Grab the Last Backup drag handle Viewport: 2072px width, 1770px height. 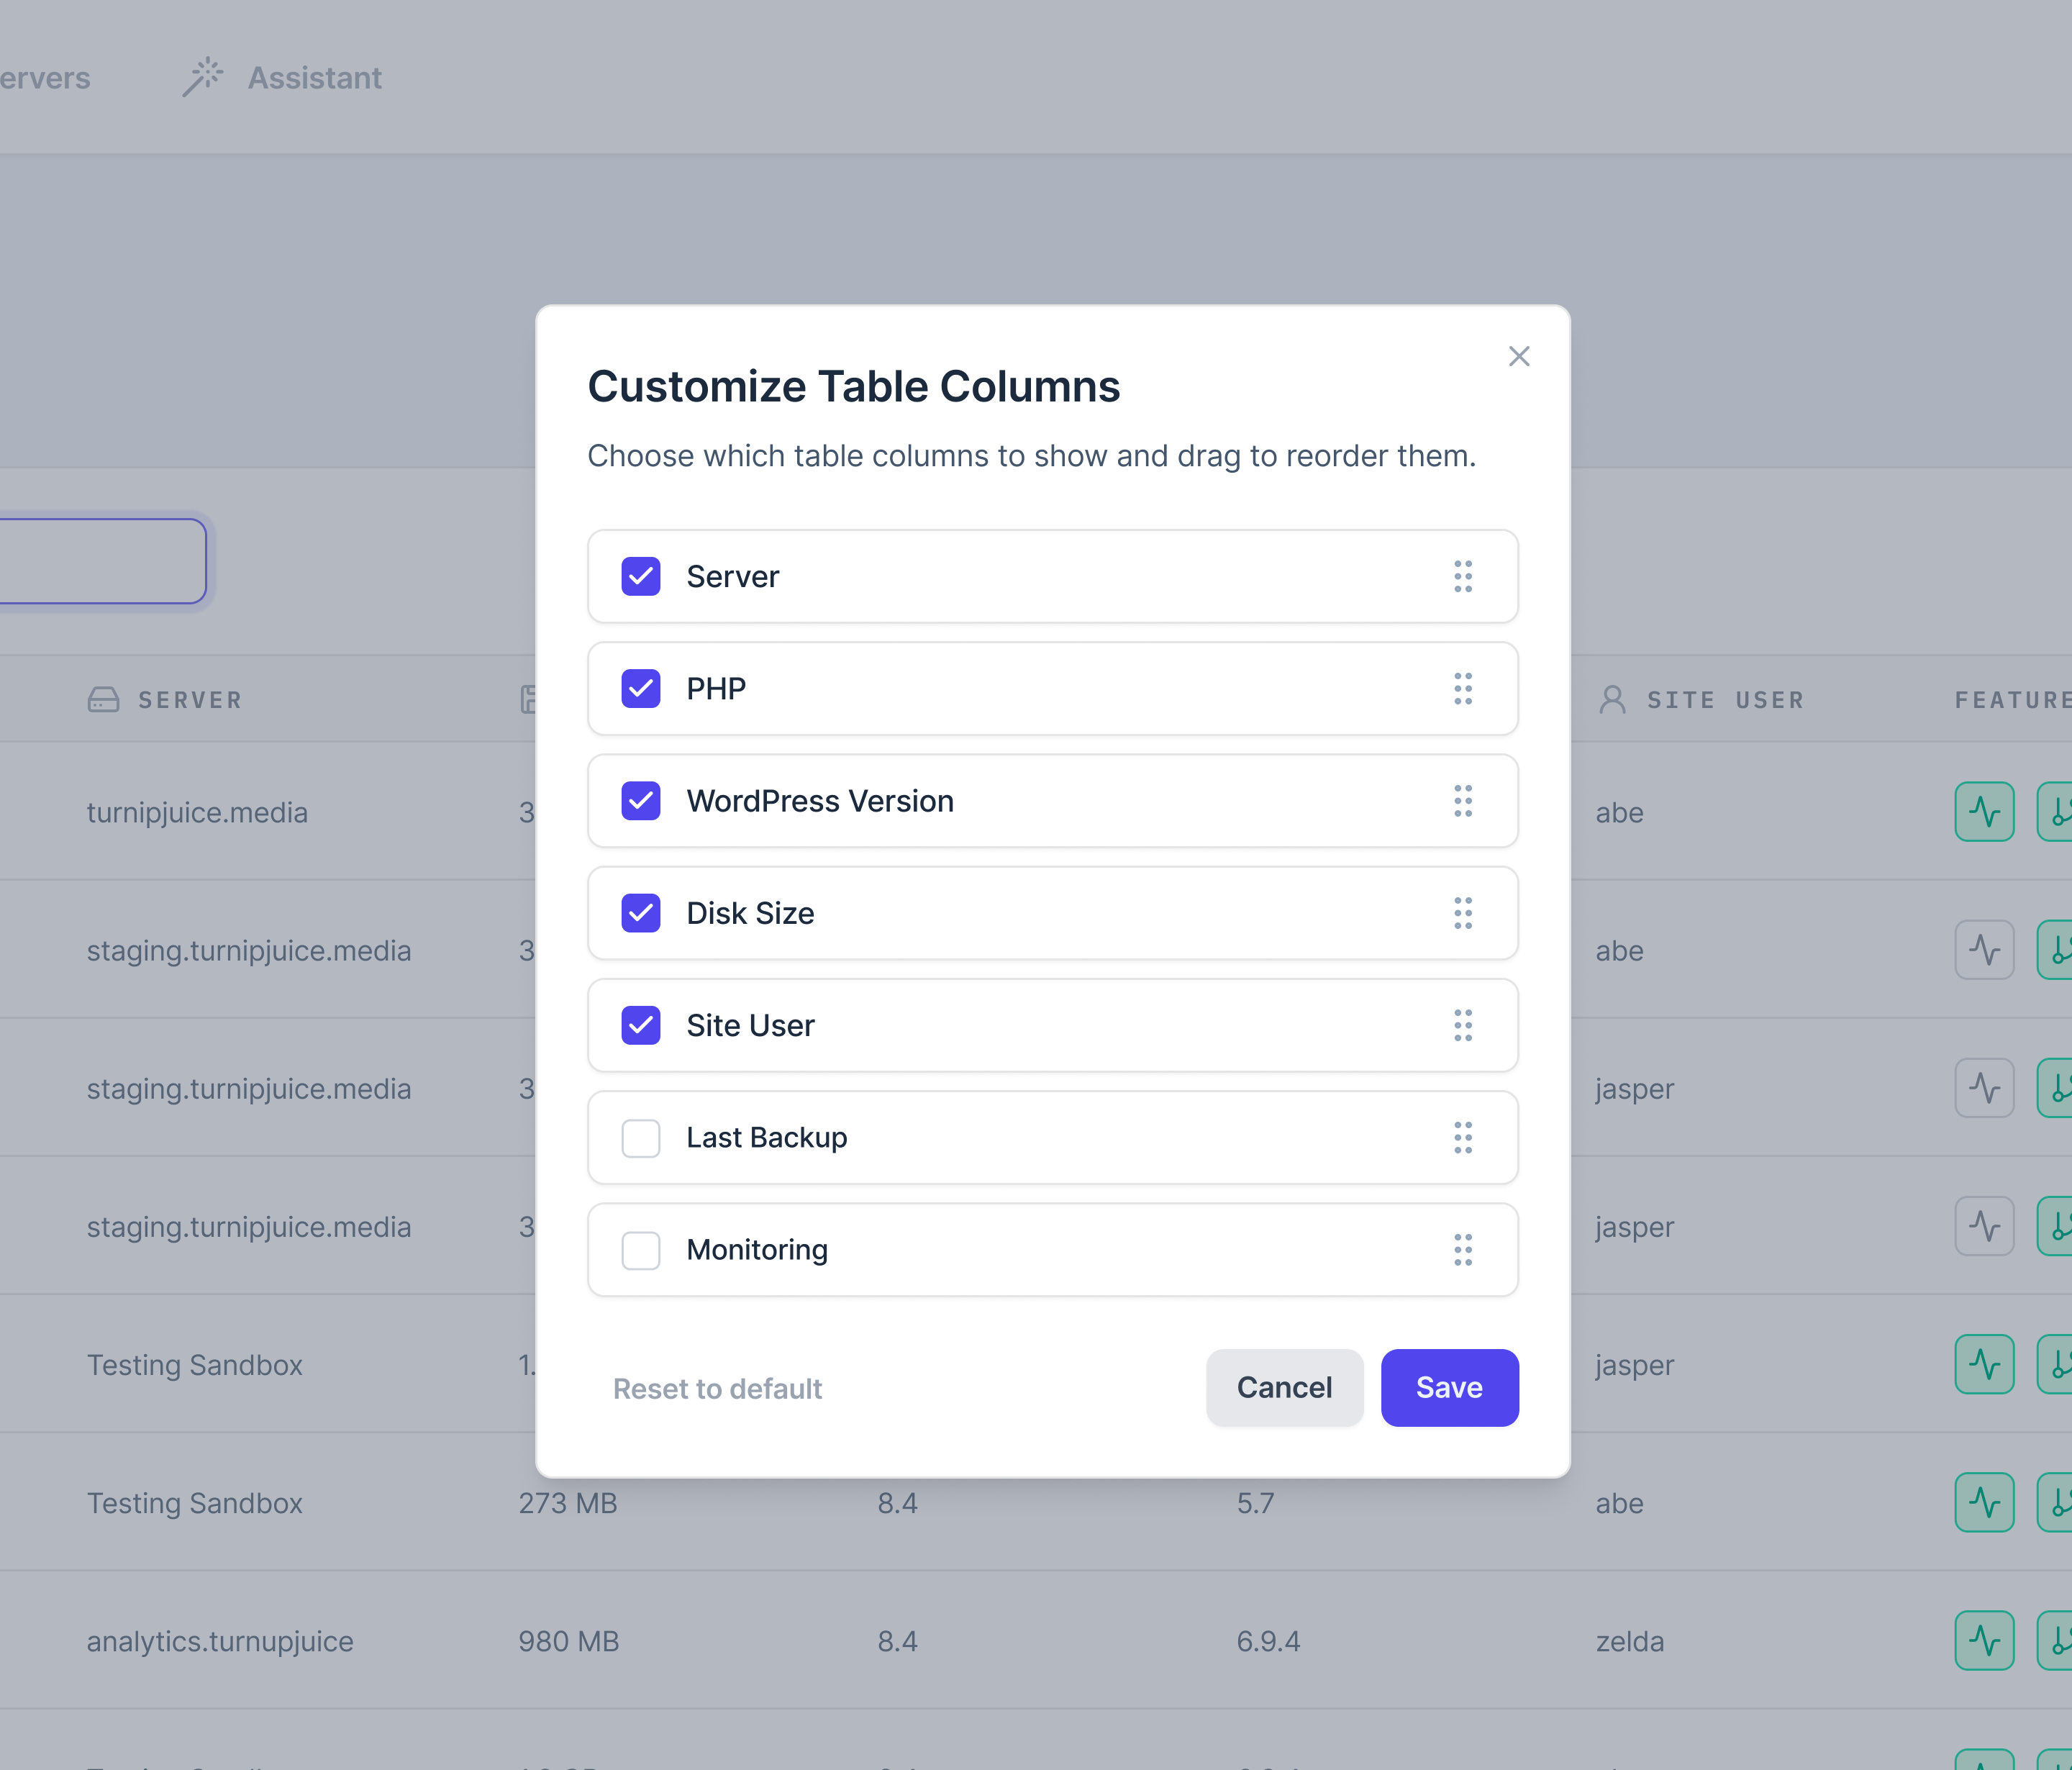click(1463, 1137)
